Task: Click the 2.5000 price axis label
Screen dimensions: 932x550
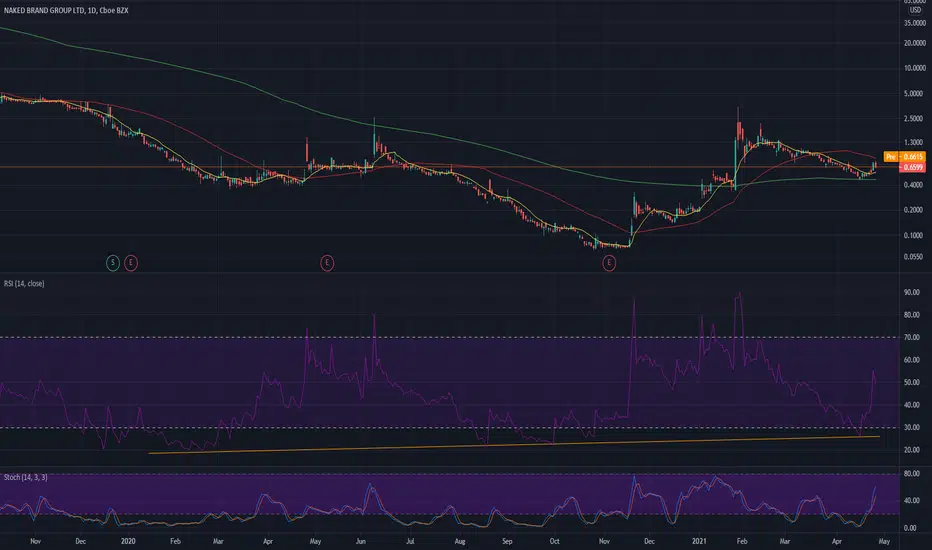Action: (914, 118)
